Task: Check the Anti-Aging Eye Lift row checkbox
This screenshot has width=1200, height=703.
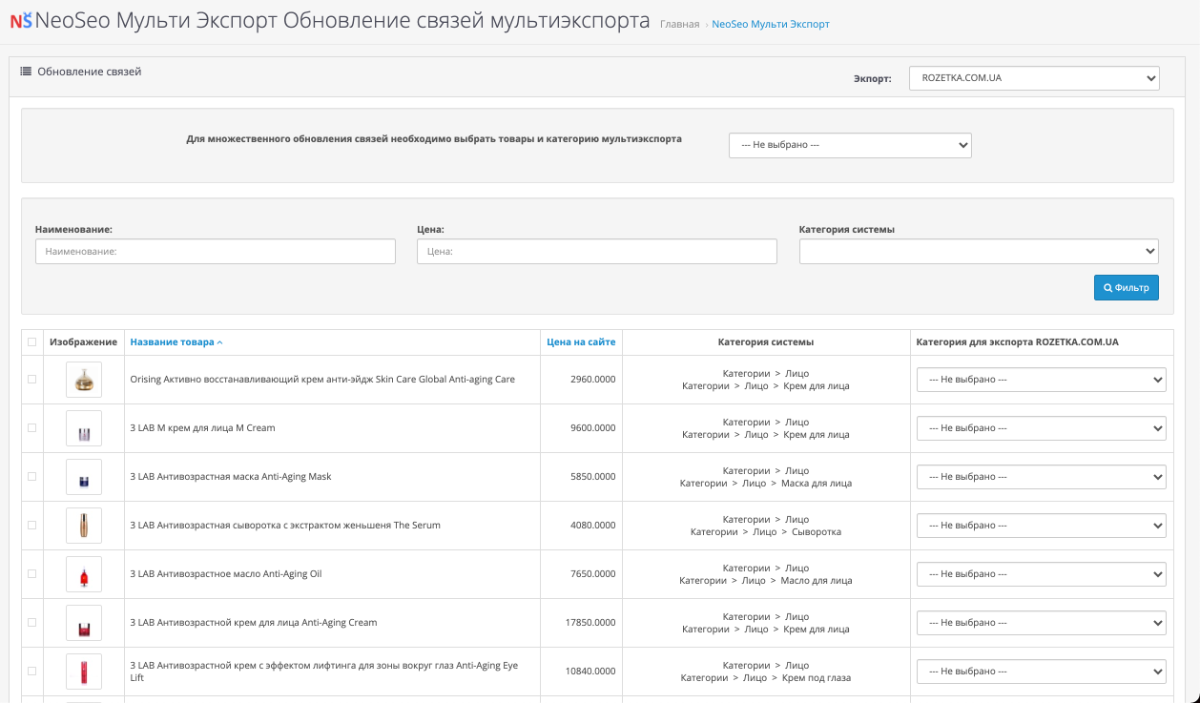Action: (x=32, y=671)
